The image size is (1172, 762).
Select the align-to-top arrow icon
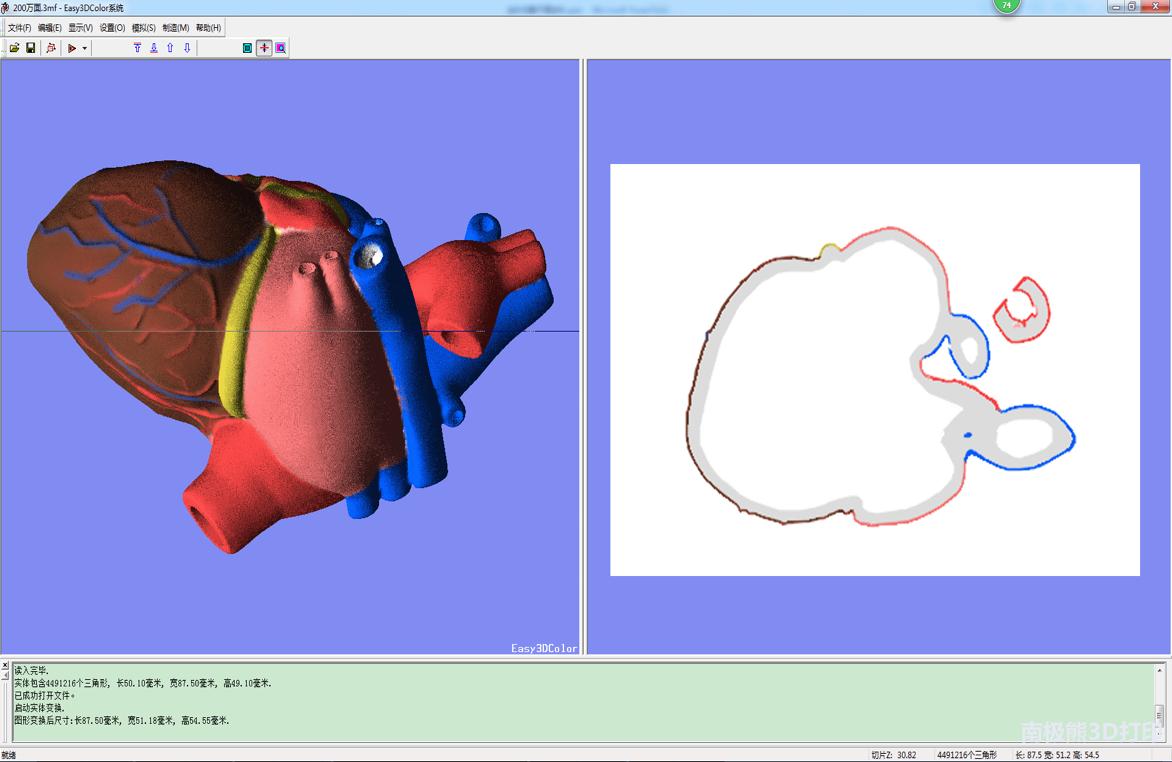137,47
